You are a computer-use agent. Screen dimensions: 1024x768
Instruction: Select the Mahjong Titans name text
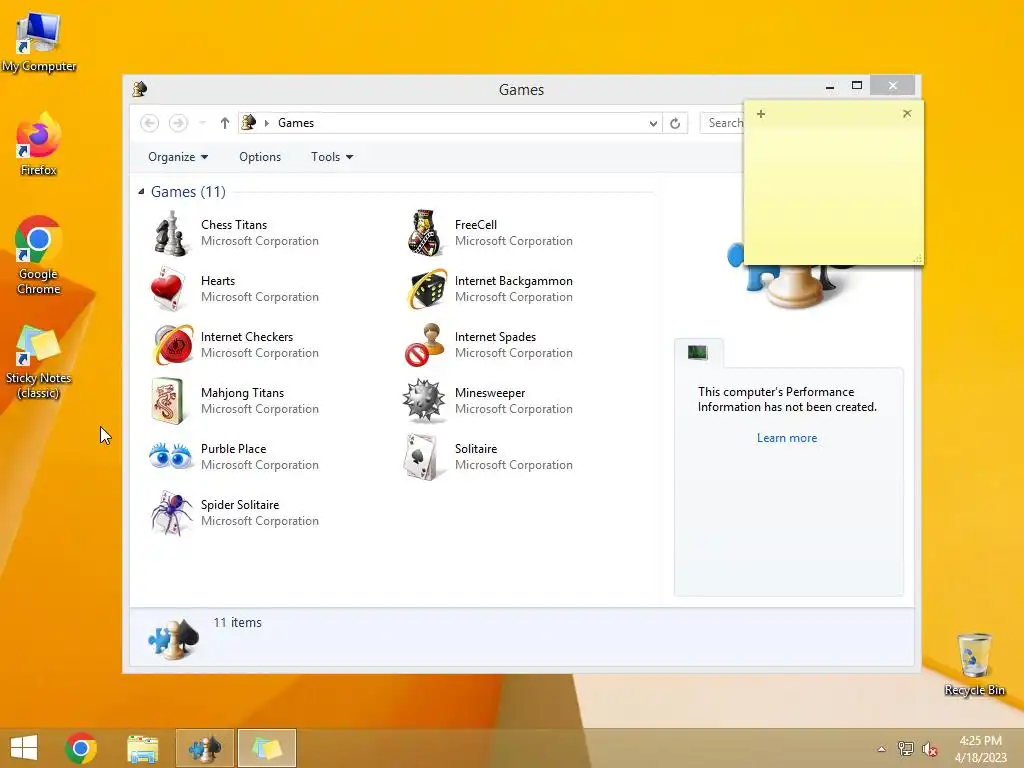[242, 393]
